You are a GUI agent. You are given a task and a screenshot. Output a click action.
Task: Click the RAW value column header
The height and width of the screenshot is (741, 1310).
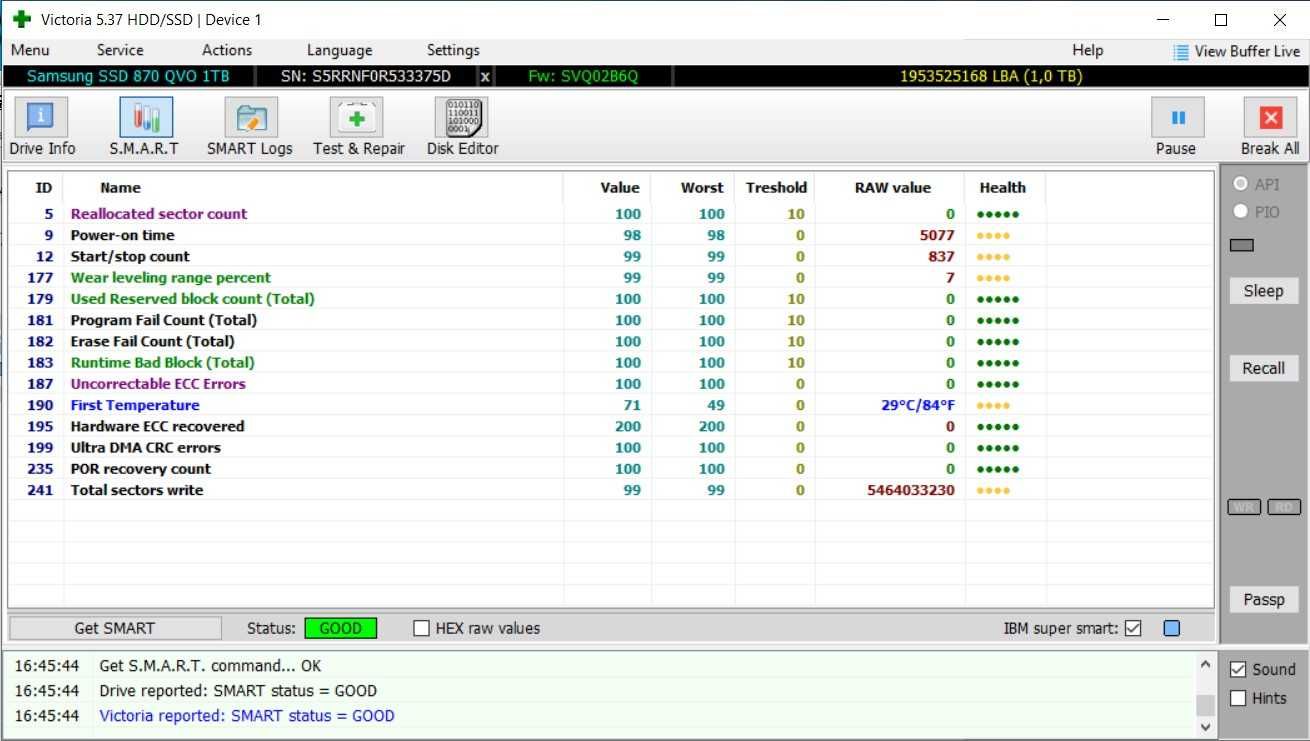[x=892, y=188]
